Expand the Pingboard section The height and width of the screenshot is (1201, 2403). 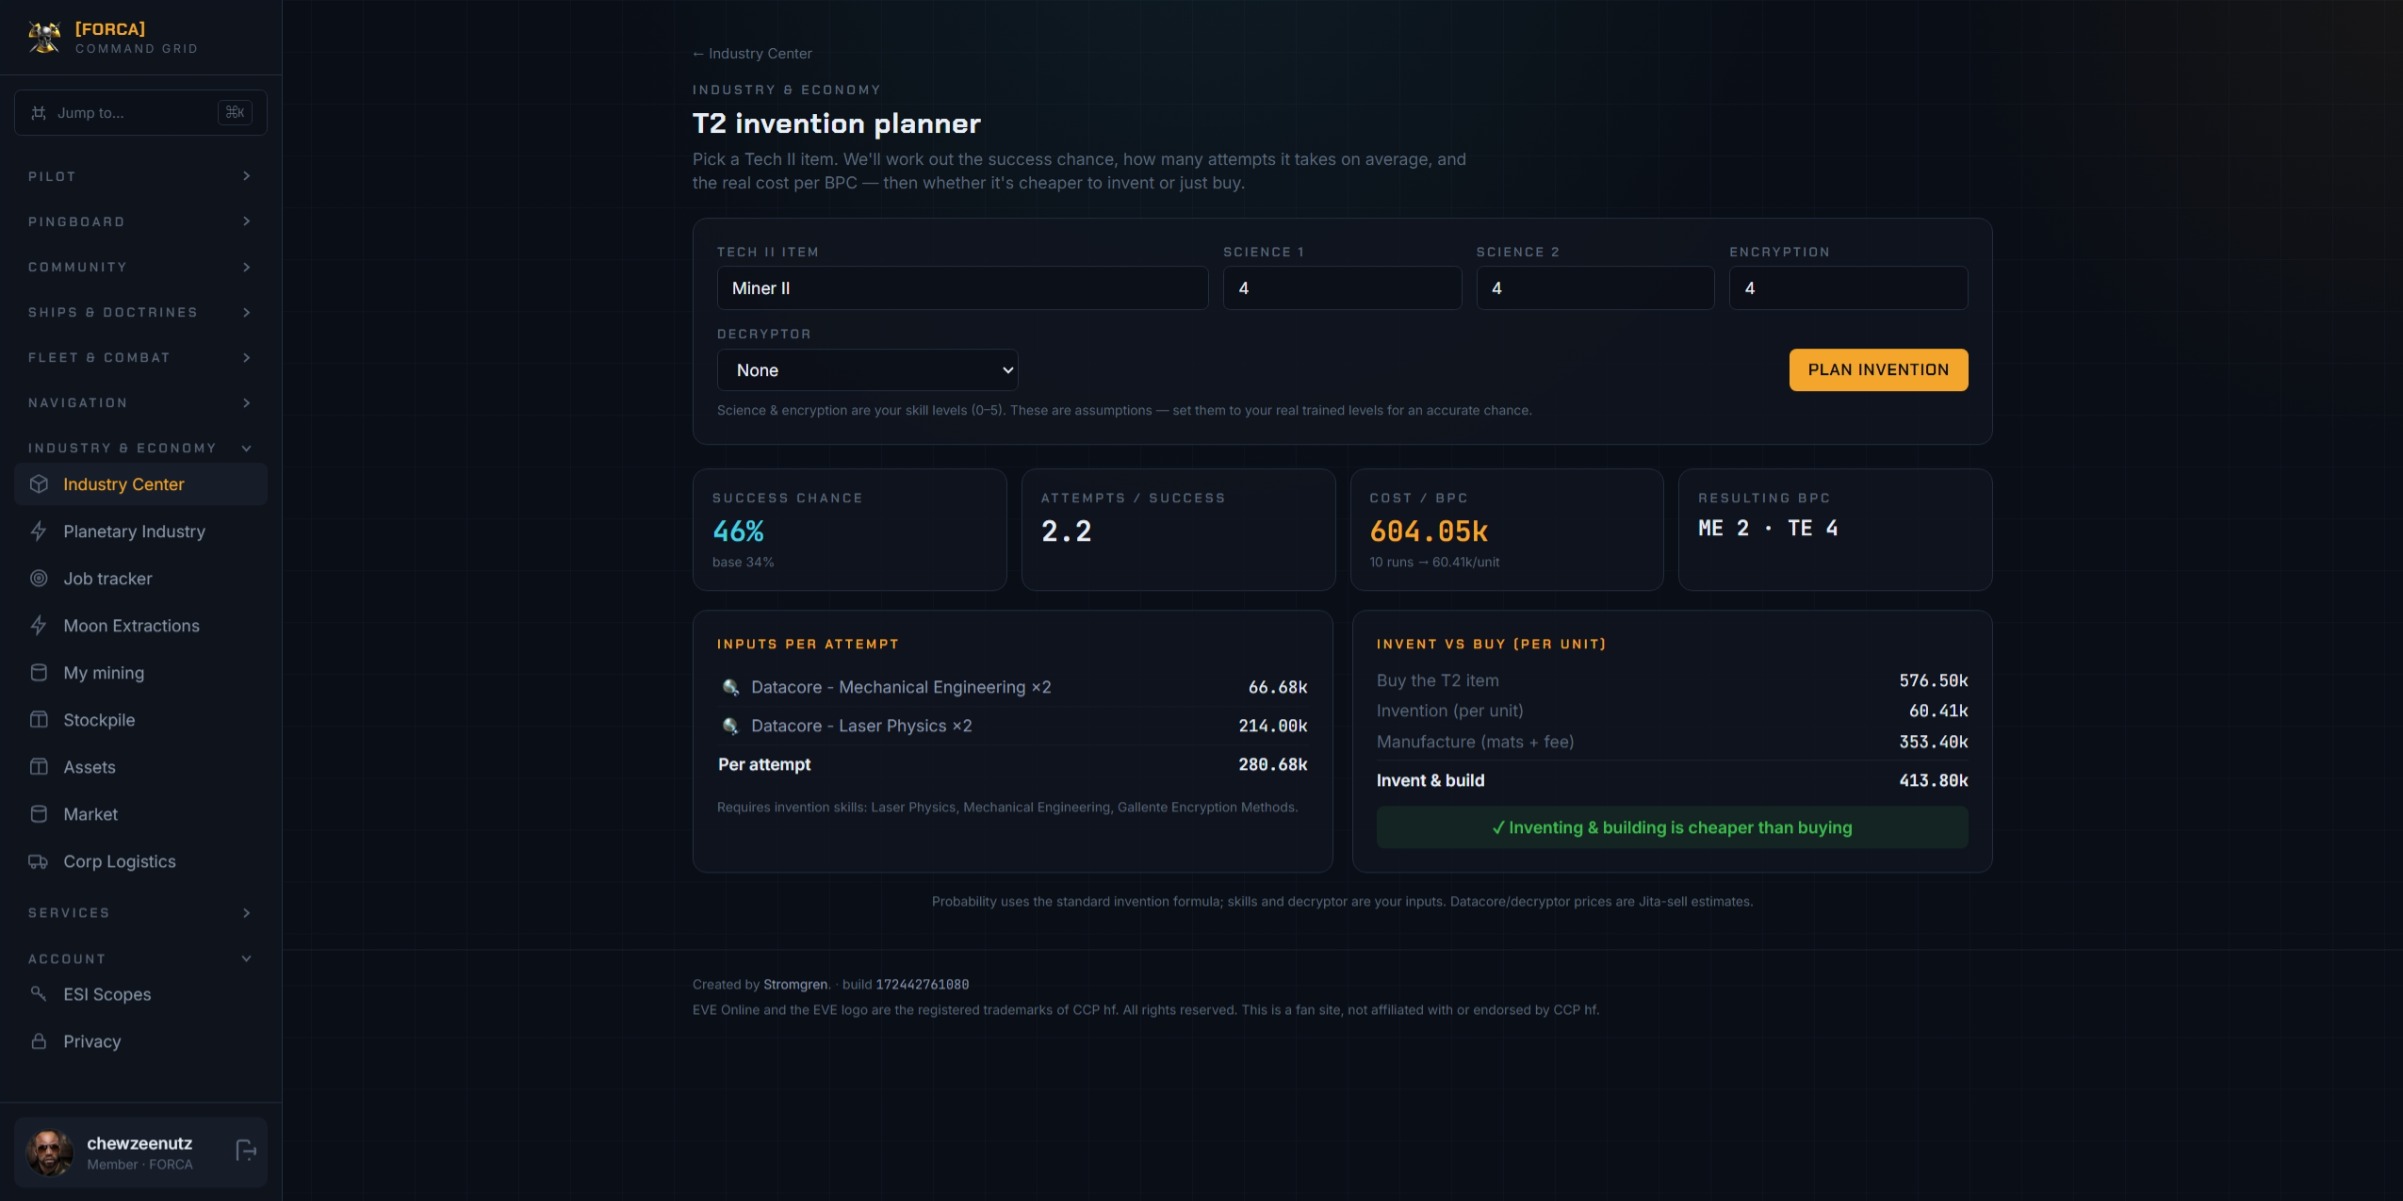click(140, 221)
